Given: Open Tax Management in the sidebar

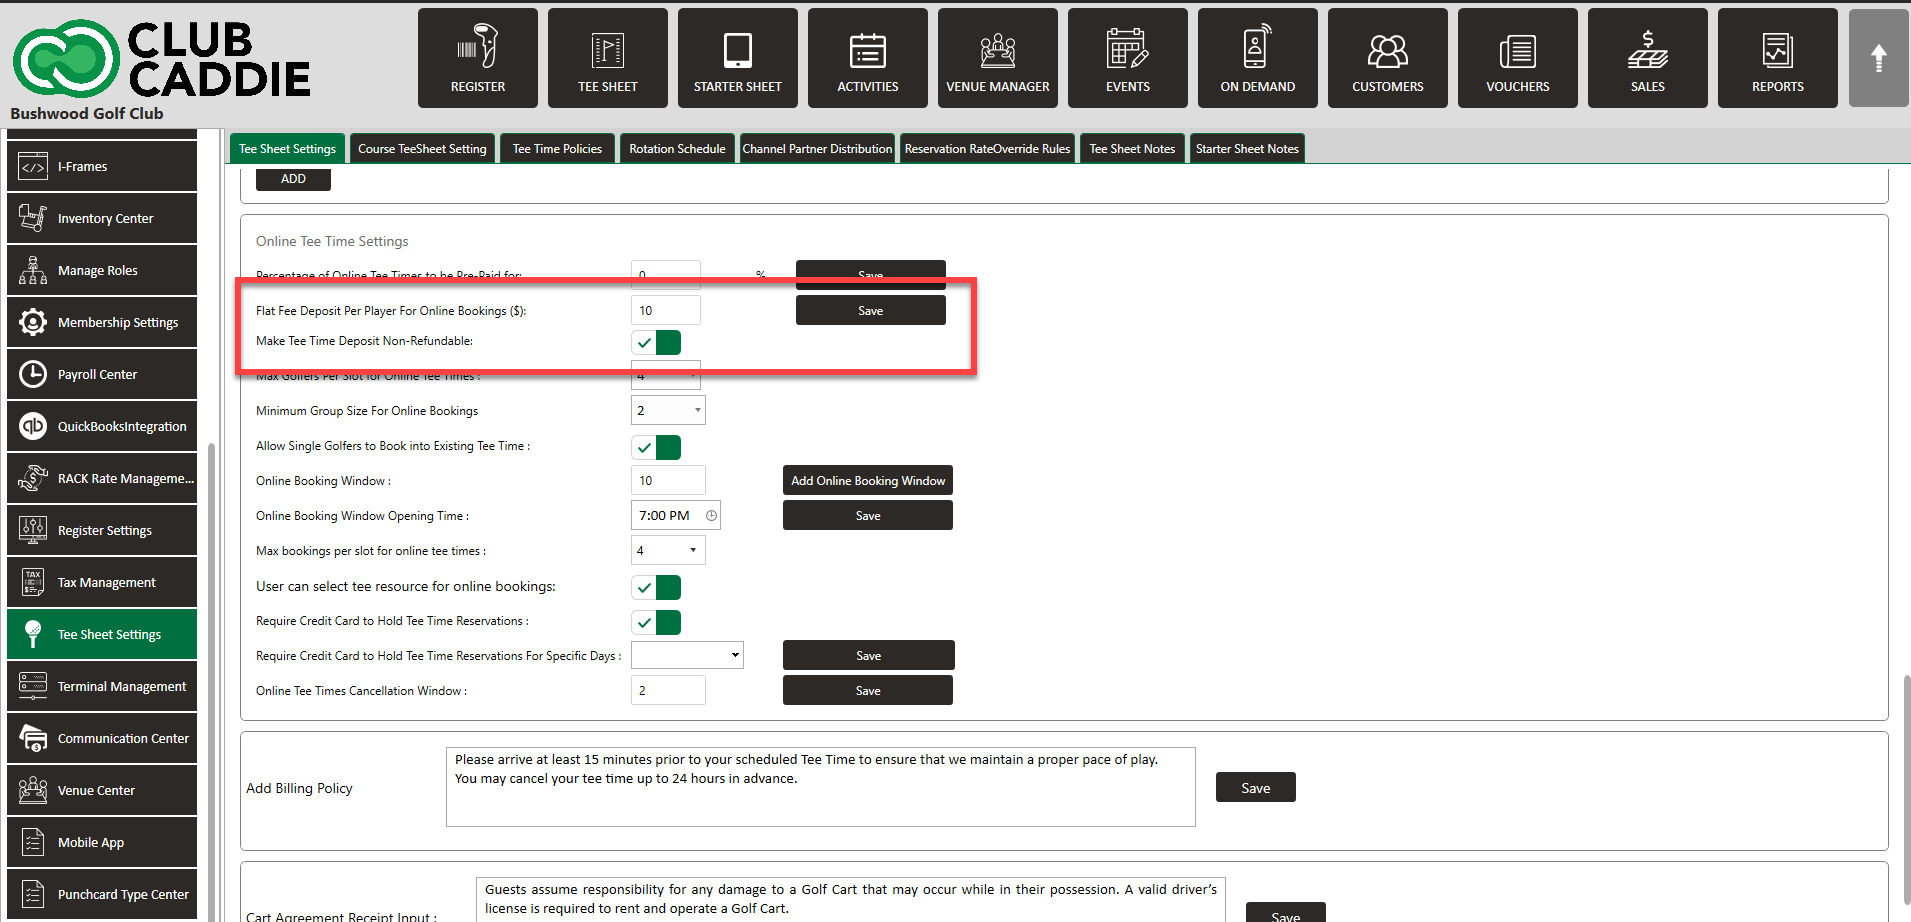Looking at the screenshot, I should (102, 582).
